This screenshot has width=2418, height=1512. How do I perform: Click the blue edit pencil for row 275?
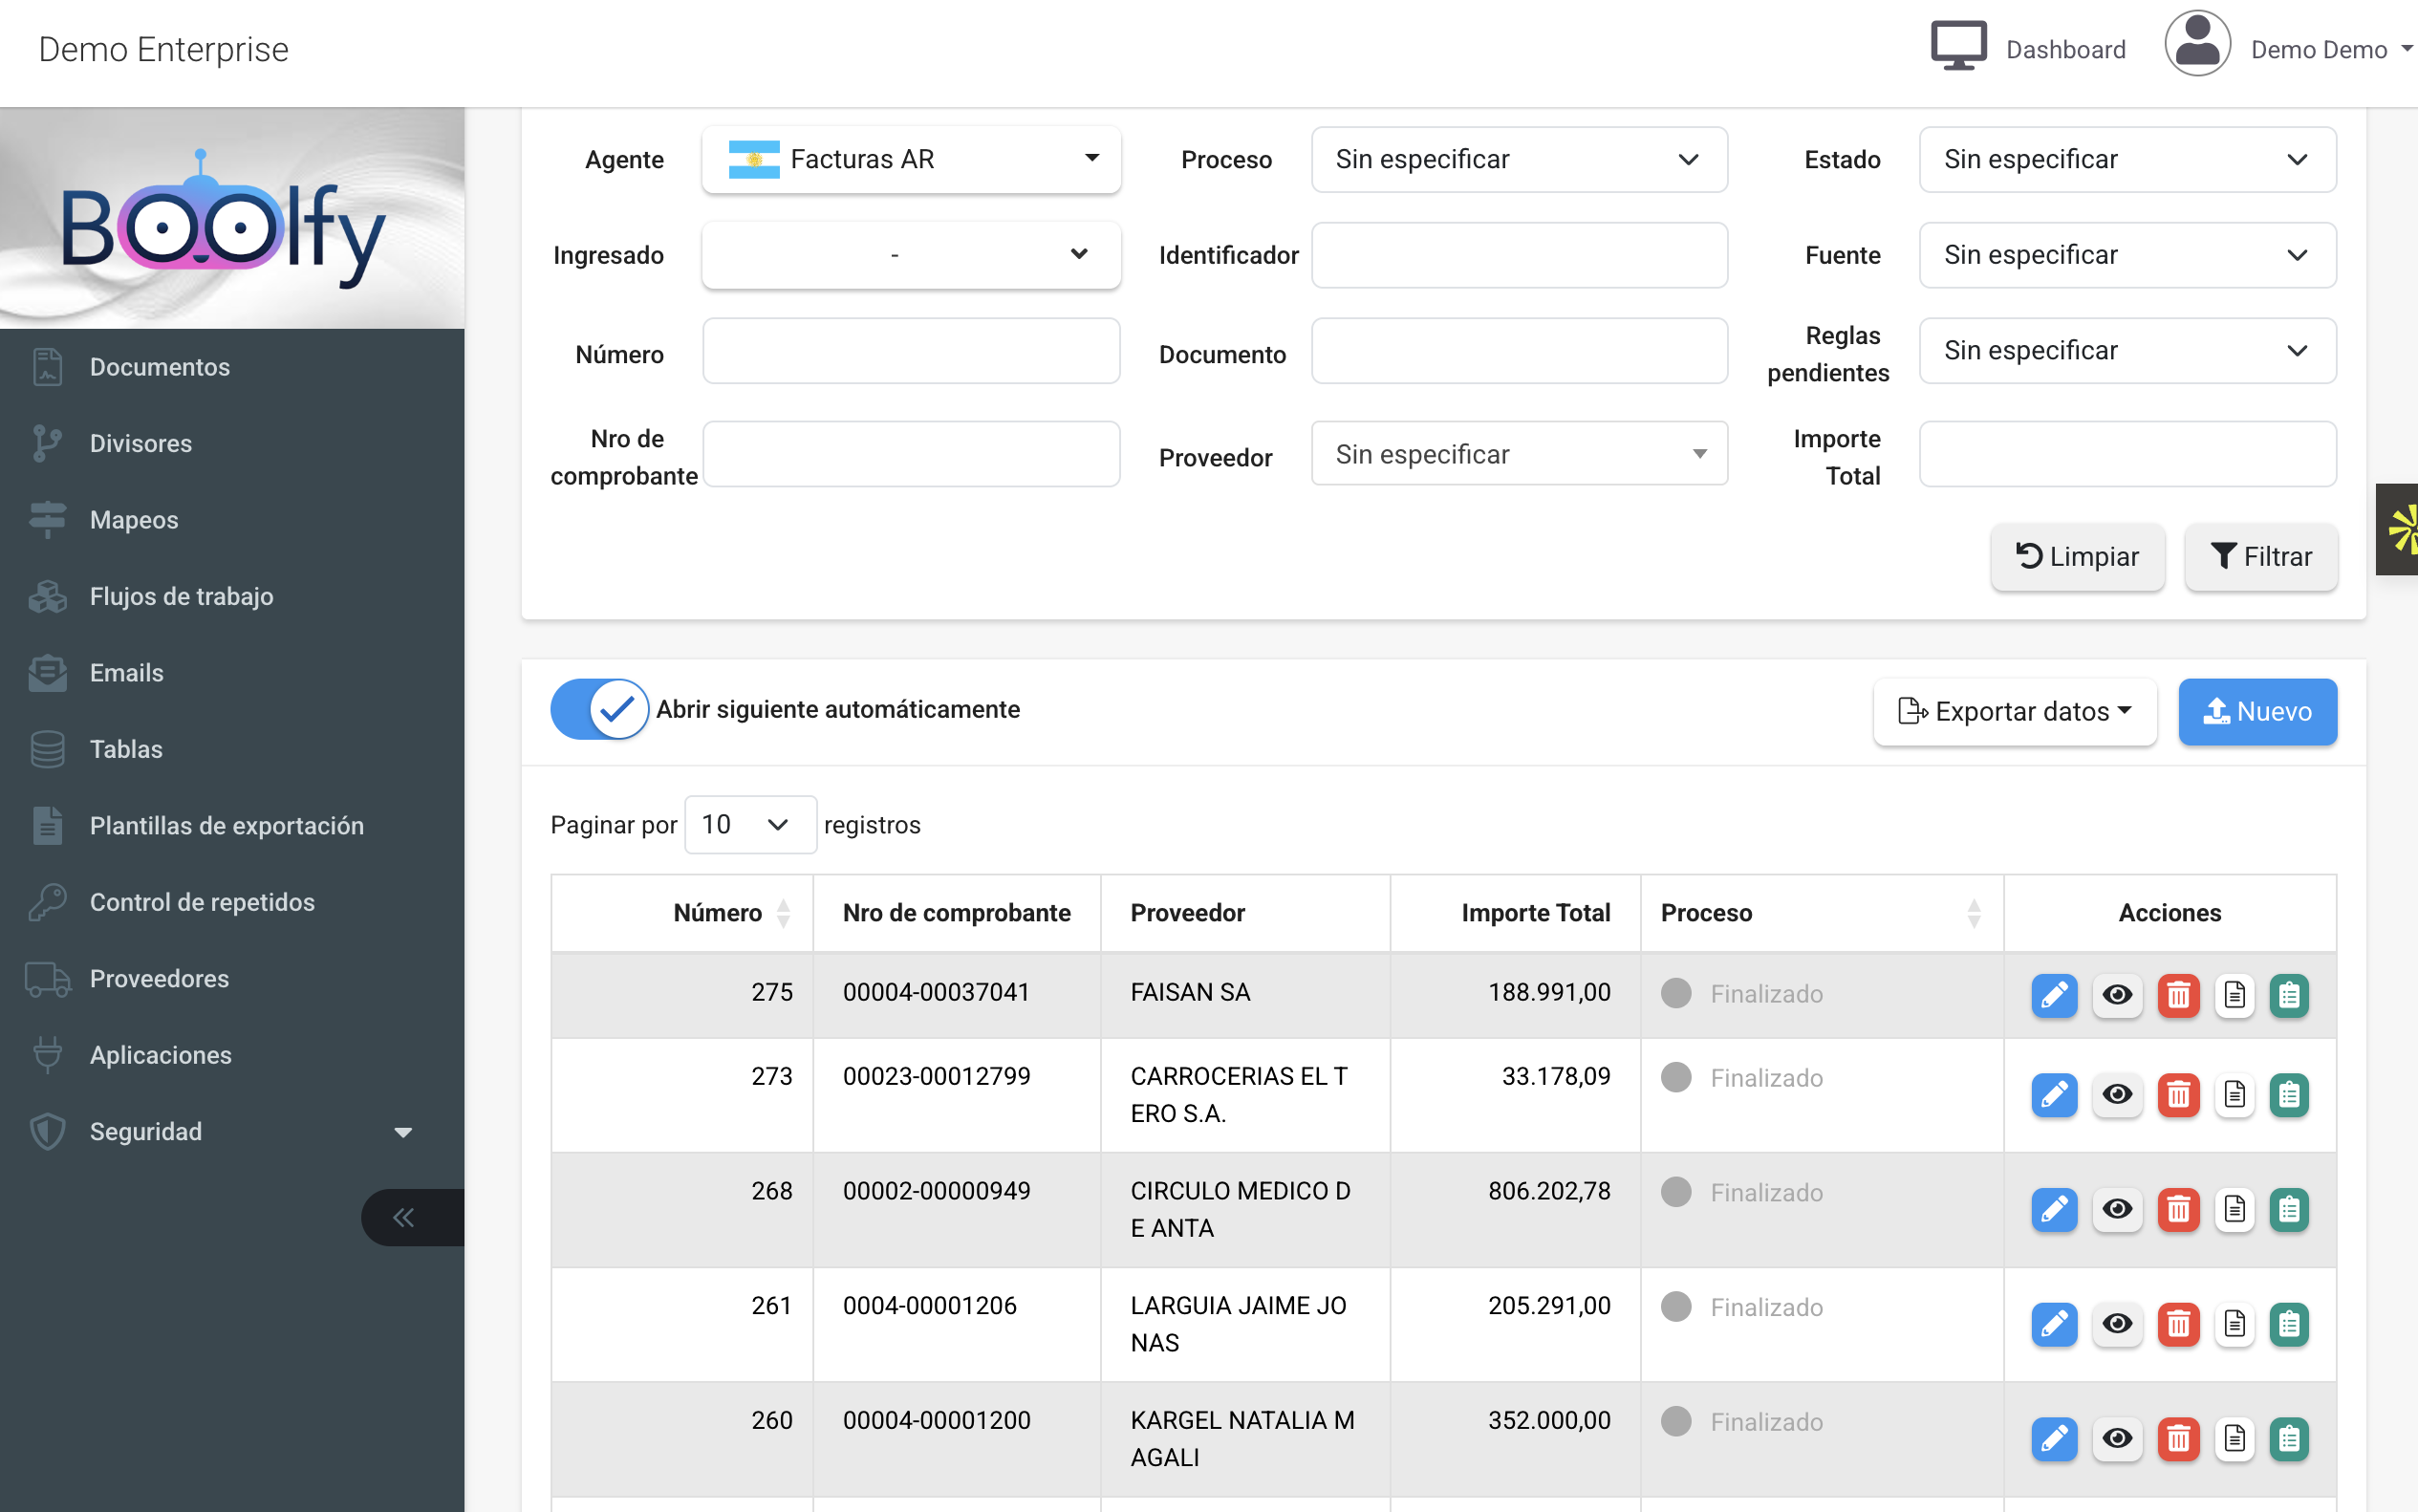[2053, 995]
